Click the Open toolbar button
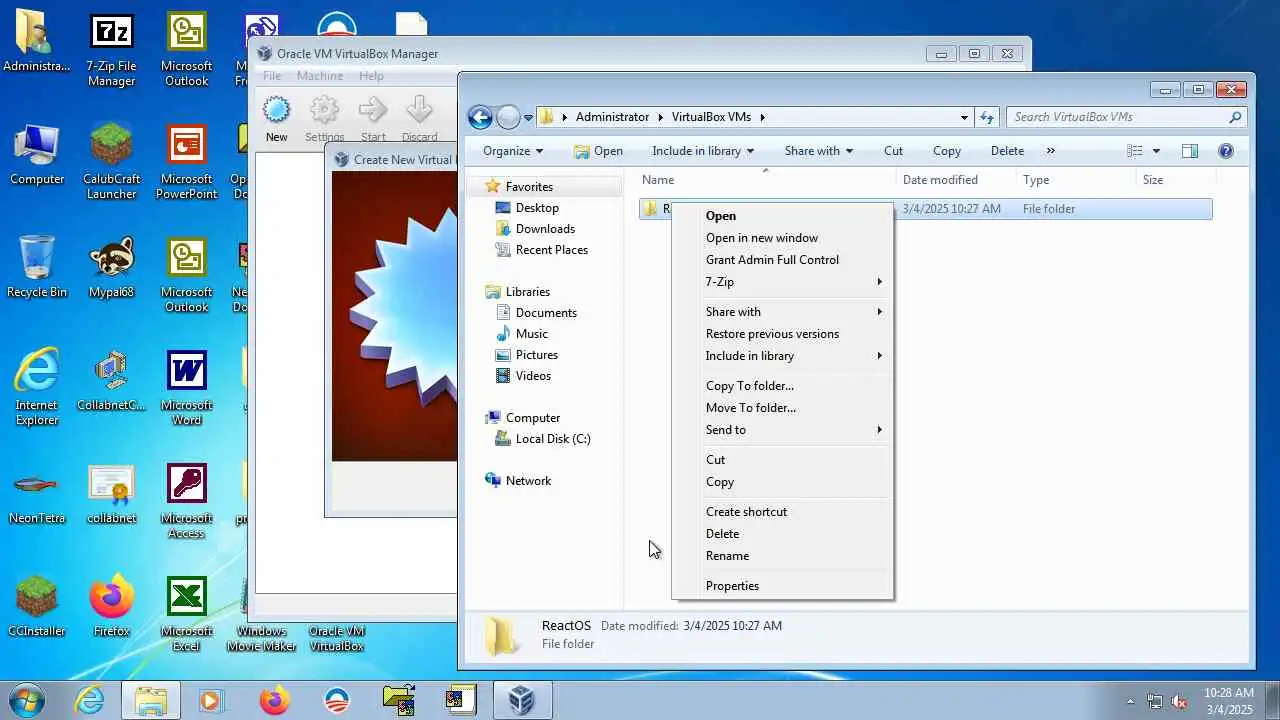This screenshot has width=1280, height=720. (598, 151)
